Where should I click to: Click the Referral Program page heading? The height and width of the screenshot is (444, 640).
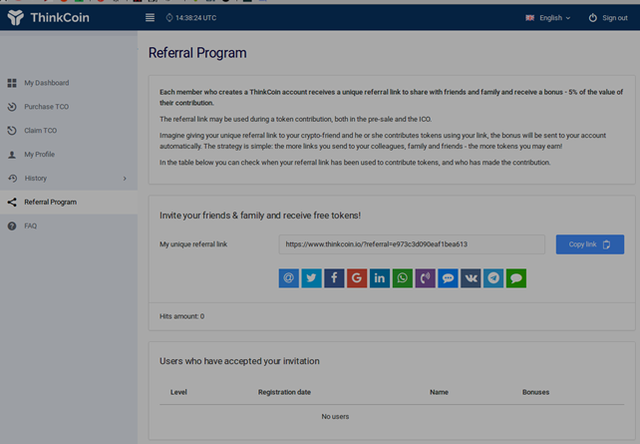point(197,53)
